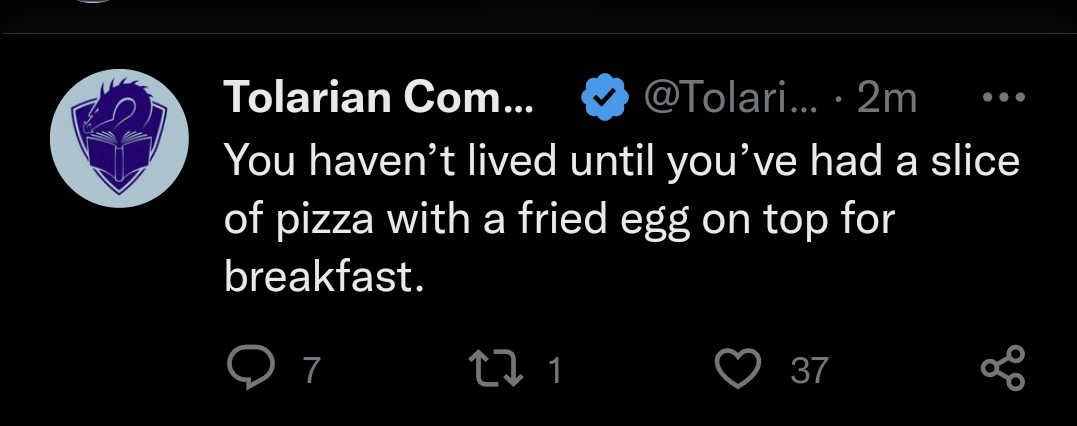
Task: Click the word "breakfast." in the tweet
Action: [x=324, y=277]
